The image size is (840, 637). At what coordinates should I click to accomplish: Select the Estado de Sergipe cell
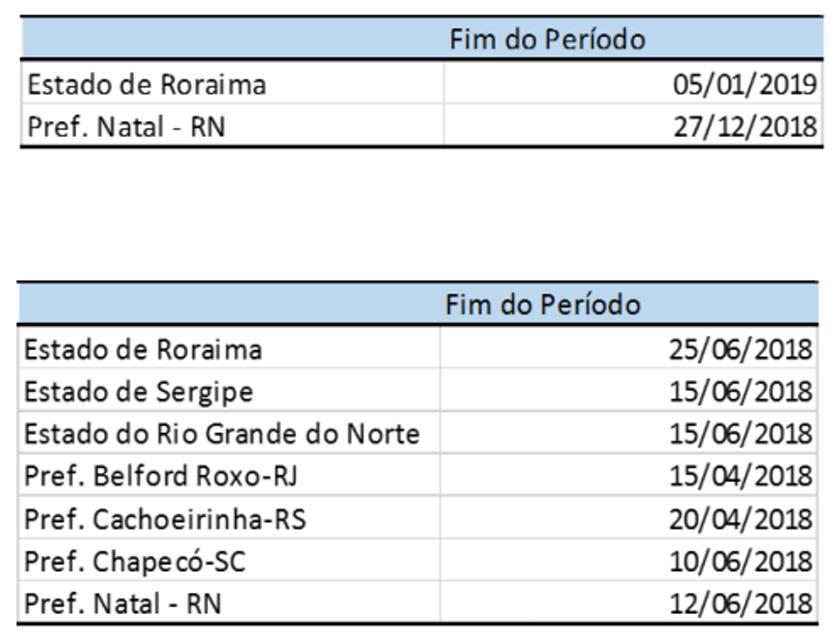click(x=139, y=391)
